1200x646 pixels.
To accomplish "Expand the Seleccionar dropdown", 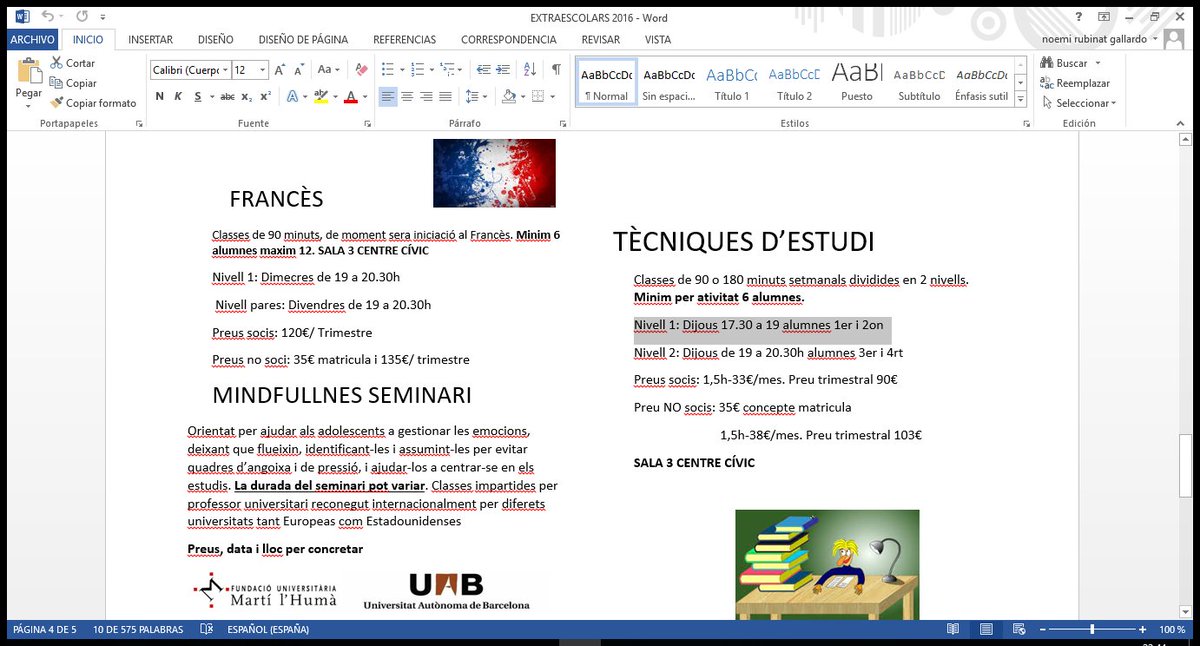I will [1113, 103].
